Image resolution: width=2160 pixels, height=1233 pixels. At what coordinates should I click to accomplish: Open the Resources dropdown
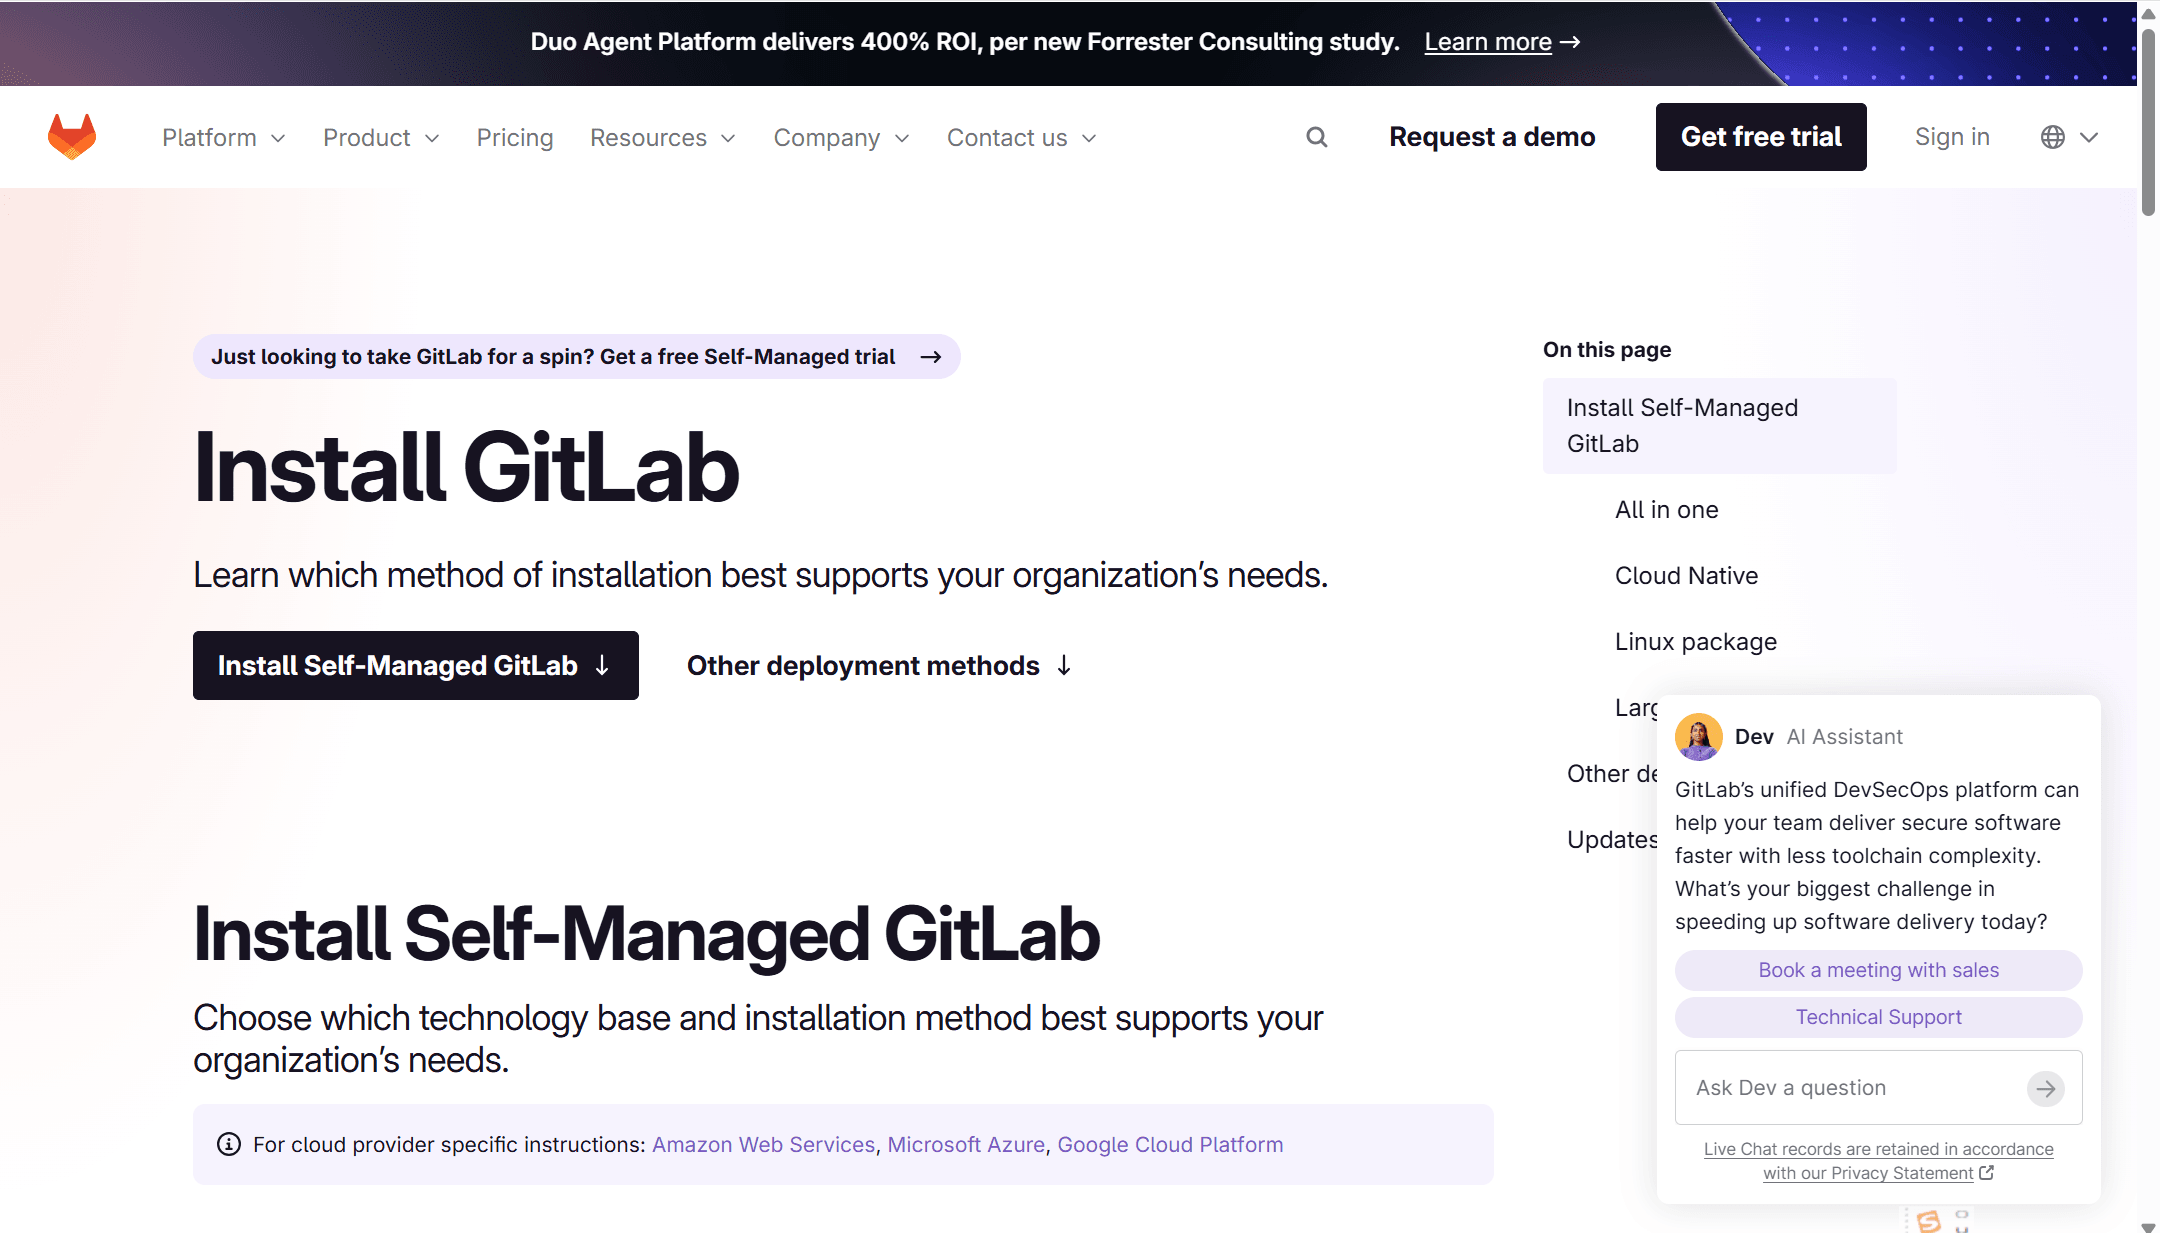663,137
